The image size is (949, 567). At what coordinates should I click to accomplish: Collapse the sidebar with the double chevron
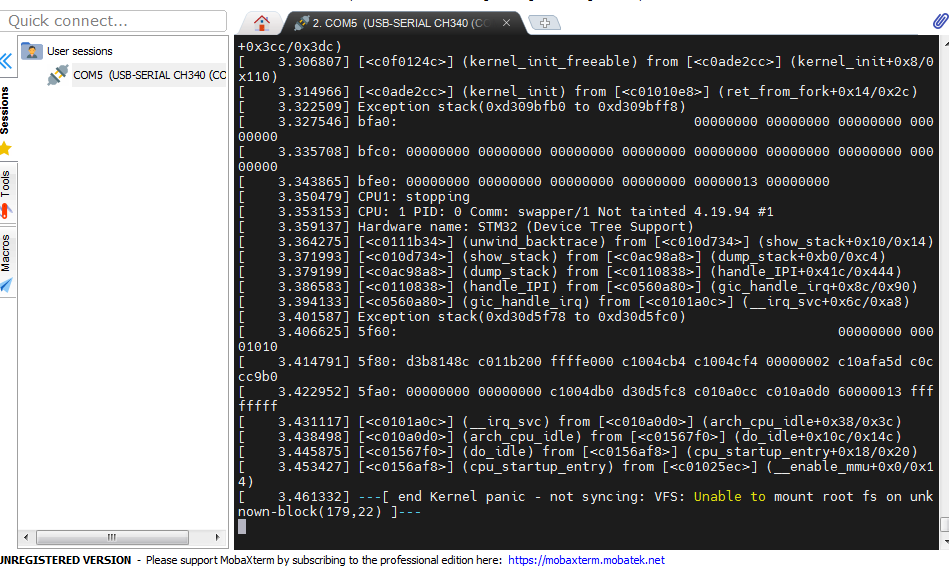coord(6,61)
